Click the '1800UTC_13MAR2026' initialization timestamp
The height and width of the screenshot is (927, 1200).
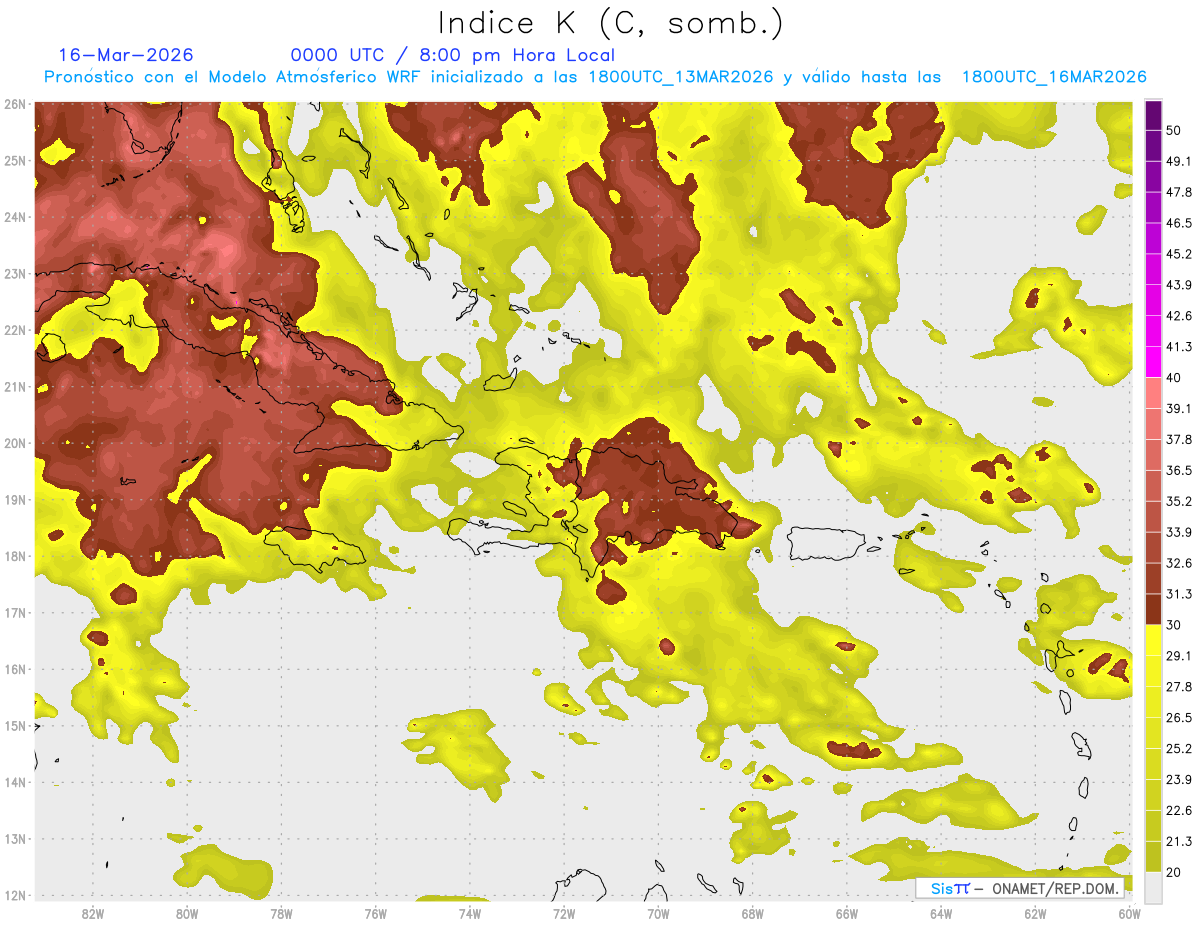[x=681, y=77]
